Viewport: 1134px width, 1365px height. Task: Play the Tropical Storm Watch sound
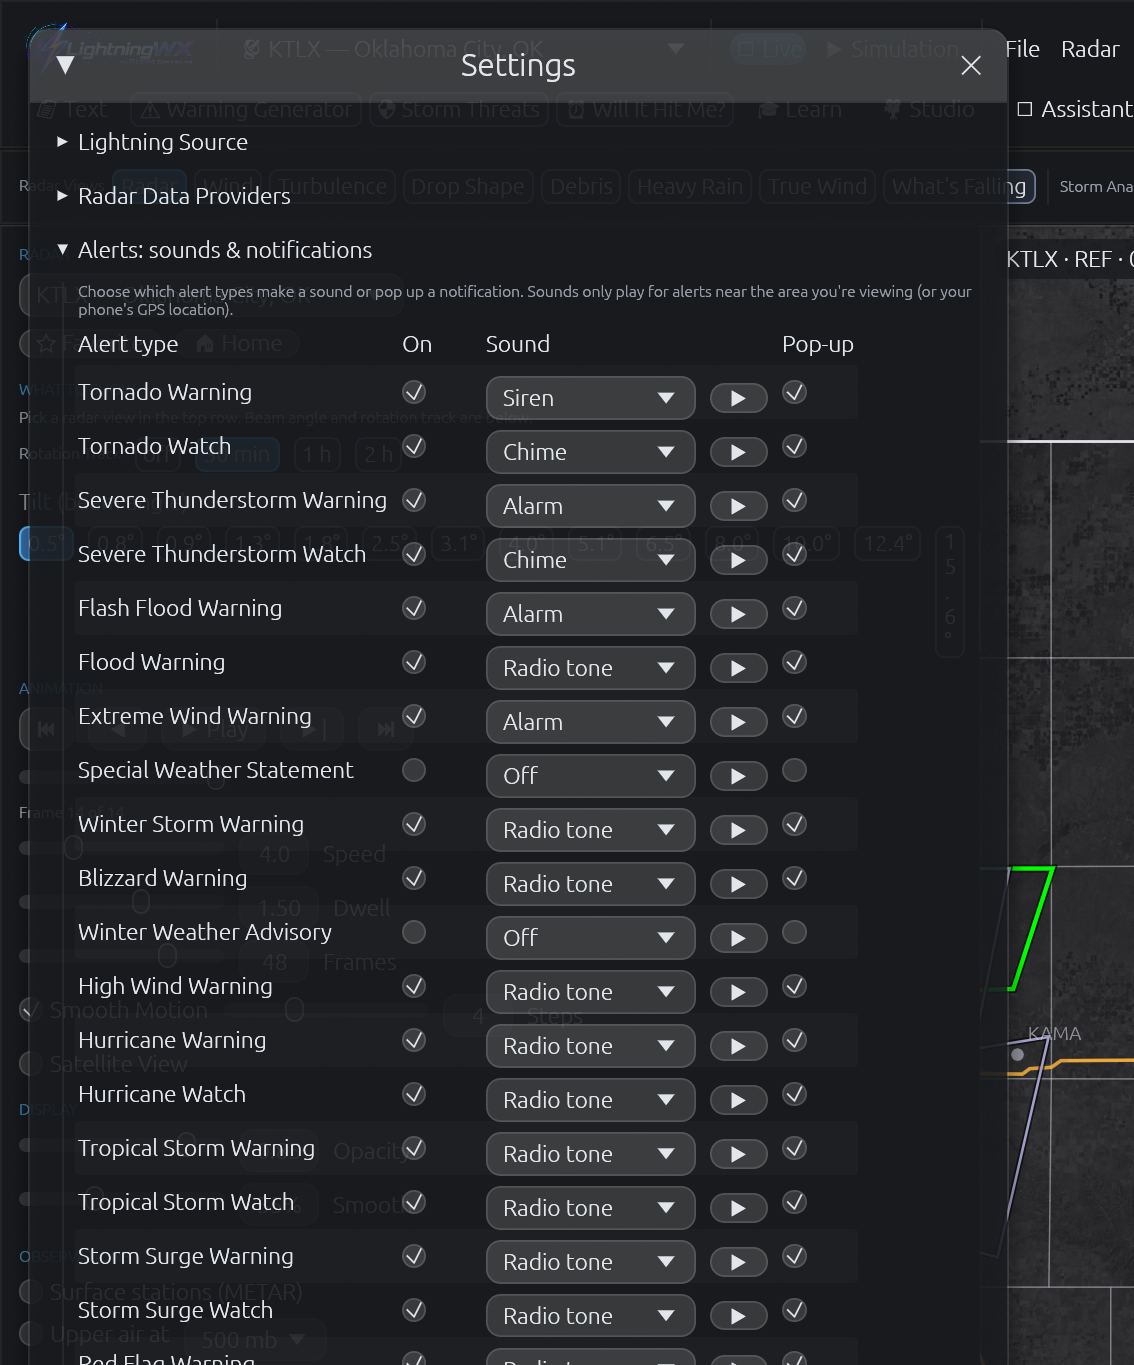738,1208
